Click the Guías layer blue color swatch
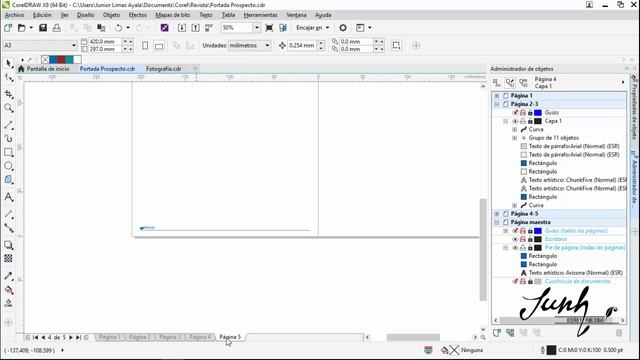640x360 pixels. click(538, 113)
